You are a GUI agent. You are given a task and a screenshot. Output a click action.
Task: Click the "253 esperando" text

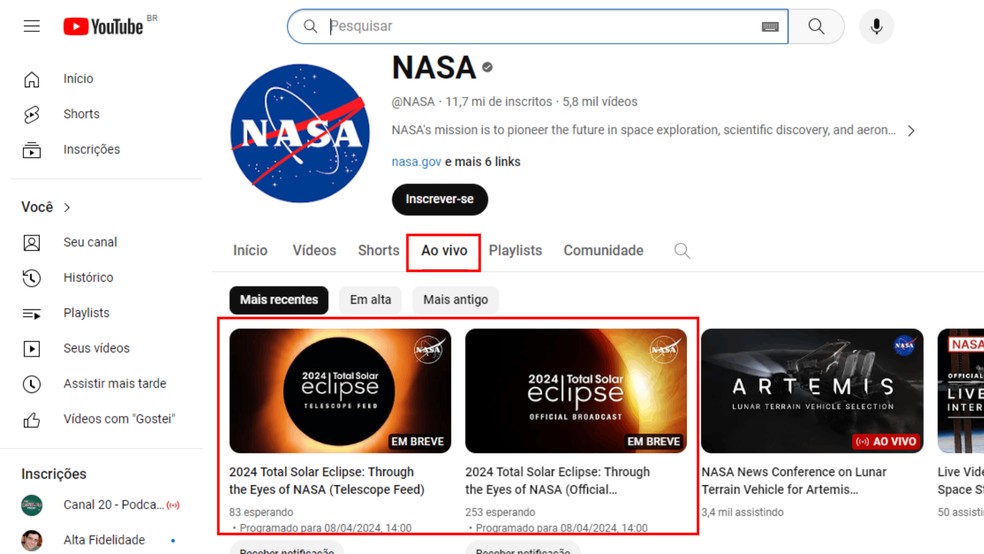(500, 513)
